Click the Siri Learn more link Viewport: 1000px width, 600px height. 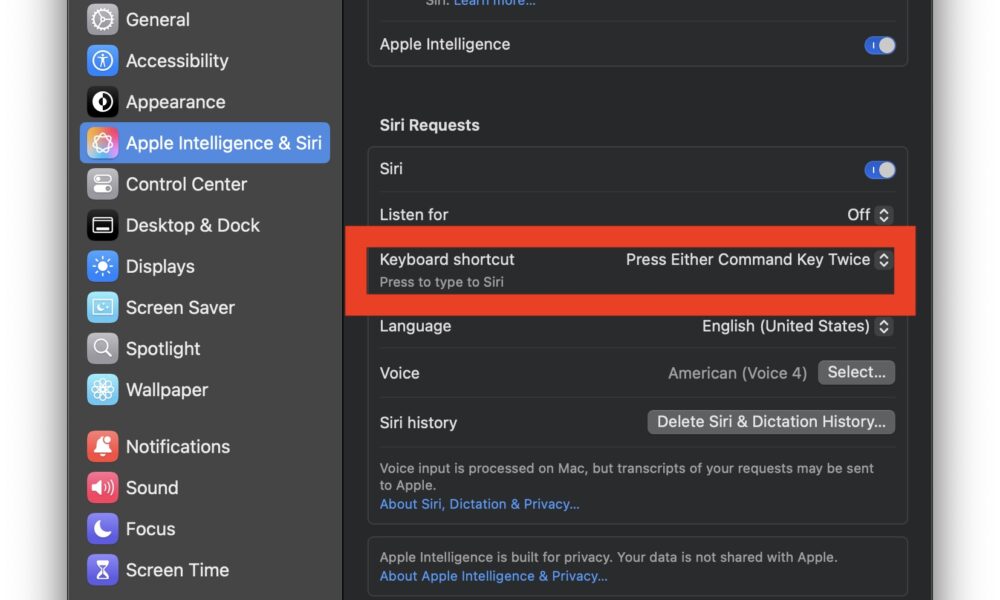click(x=494, y=3)
